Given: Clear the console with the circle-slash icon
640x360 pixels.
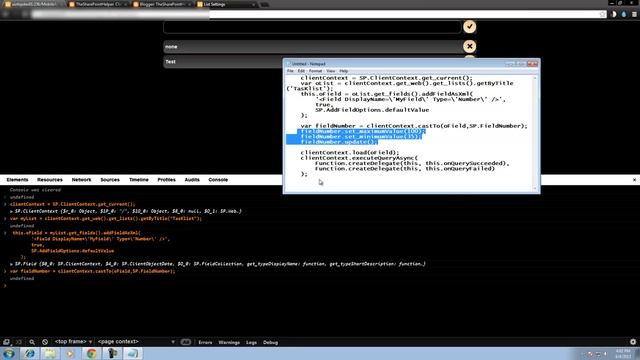Looking at the screenshot, I should pos(45,342).
